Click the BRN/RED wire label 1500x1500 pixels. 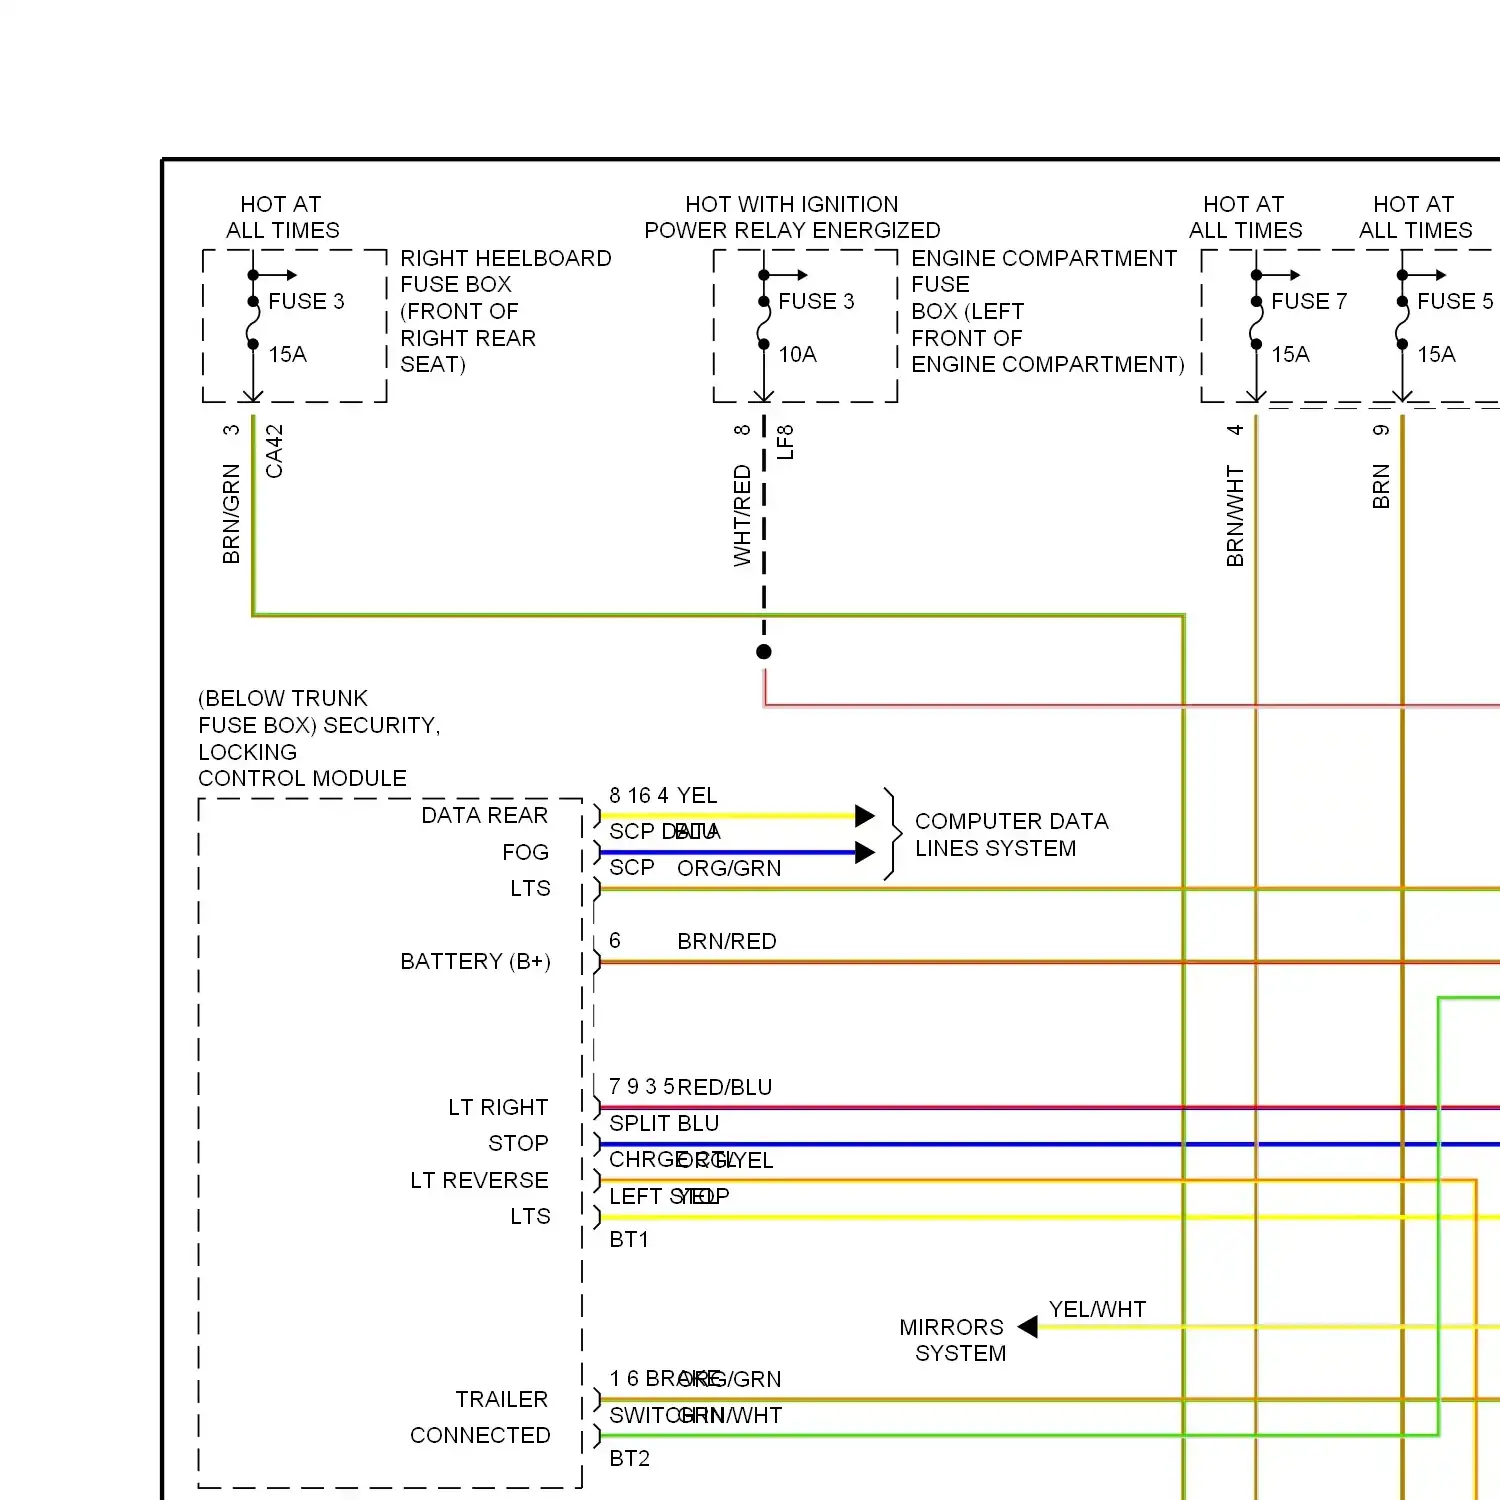726,941
